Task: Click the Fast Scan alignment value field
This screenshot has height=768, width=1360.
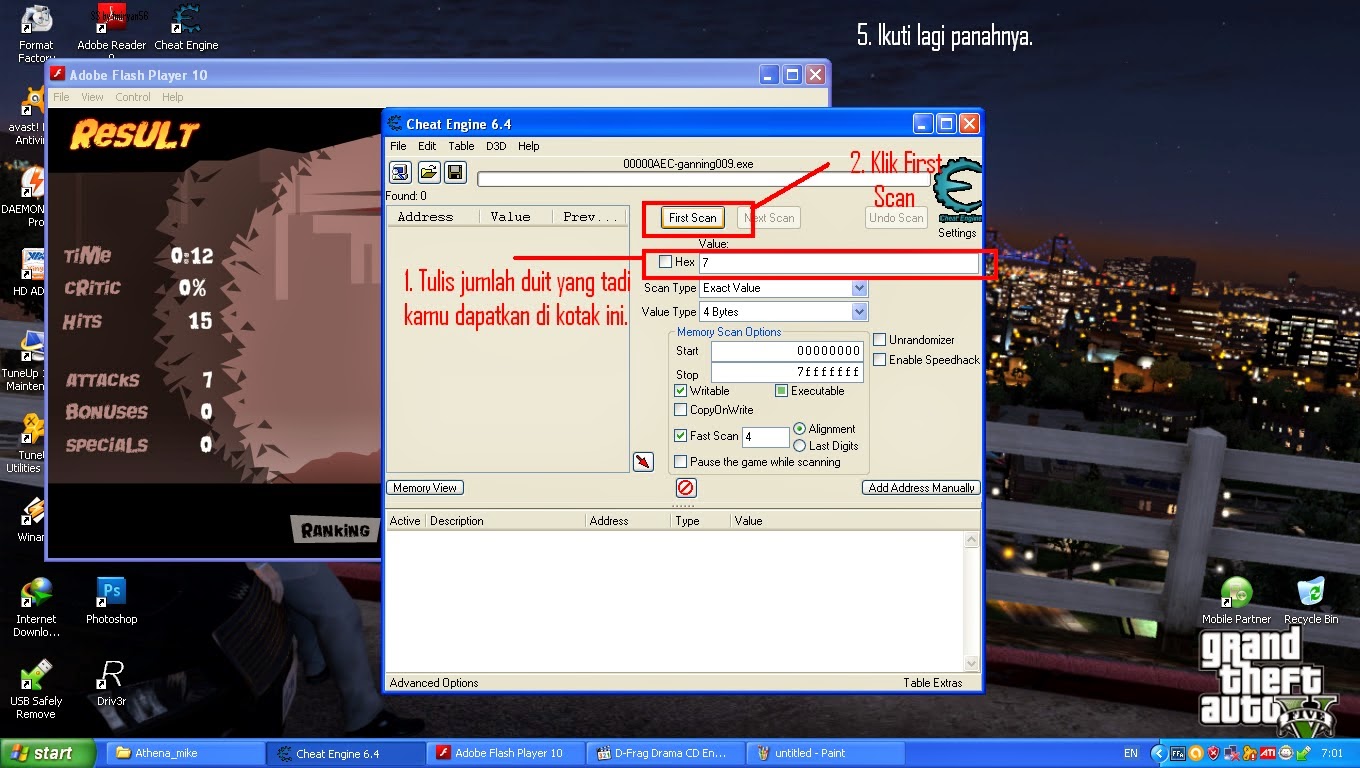Action: [x=765, y=437]
